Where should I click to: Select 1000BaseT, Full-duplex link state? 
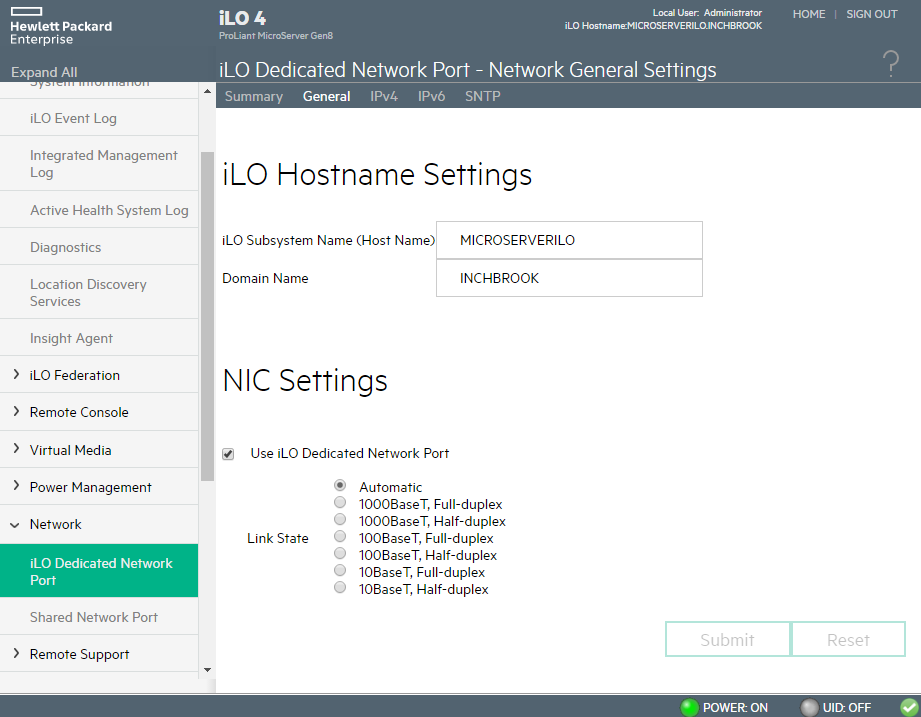[x=340, y=503]
